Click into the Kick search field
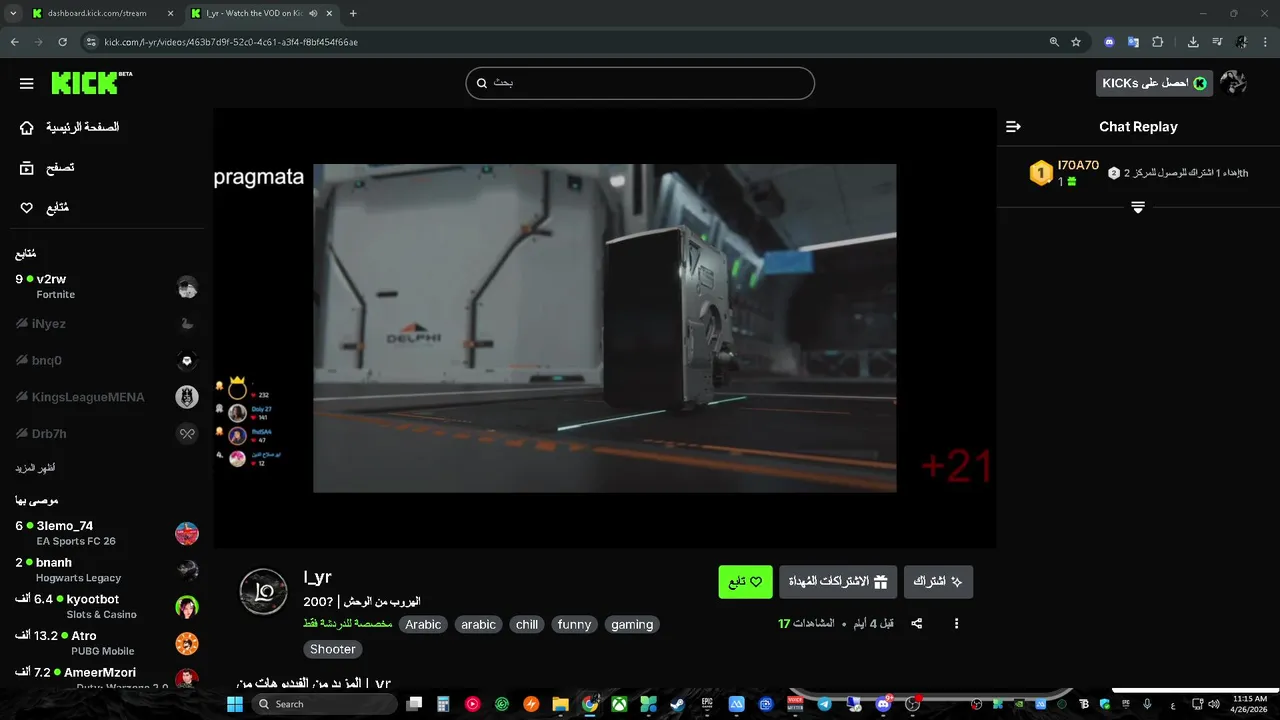 [x=640, y=83]
